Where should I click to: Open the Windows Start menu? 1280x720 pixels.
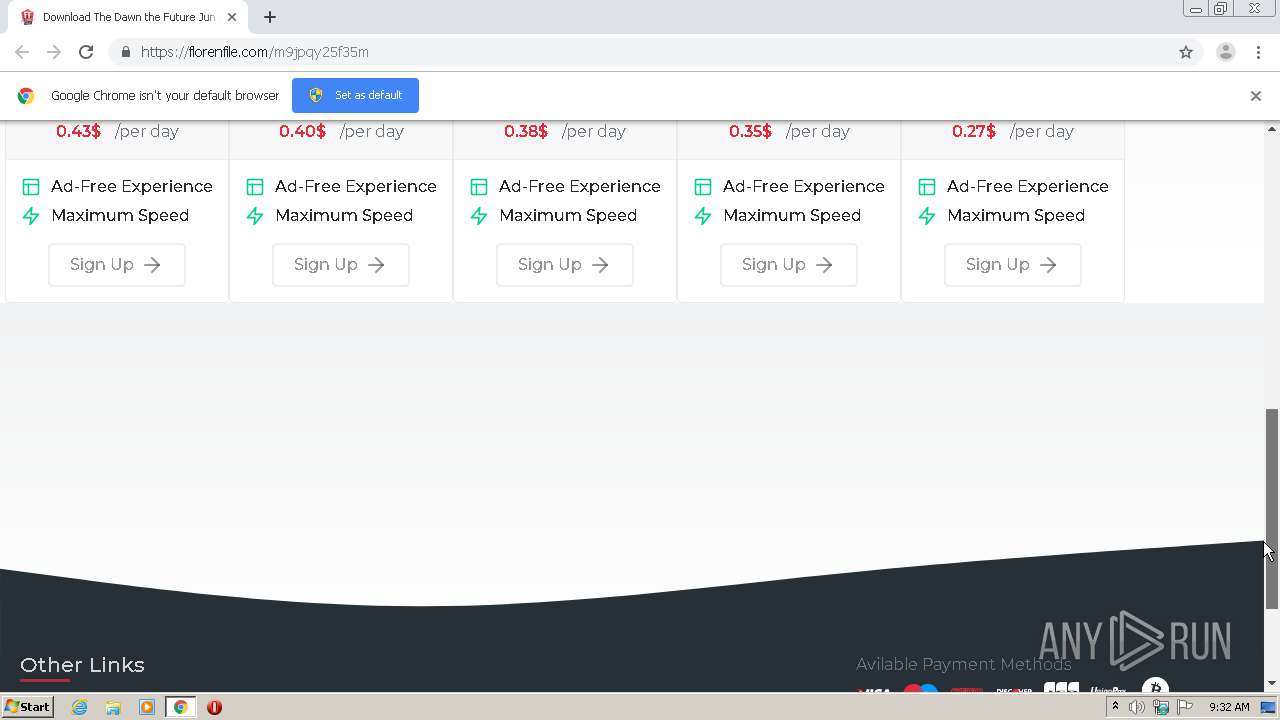point(27,707)
